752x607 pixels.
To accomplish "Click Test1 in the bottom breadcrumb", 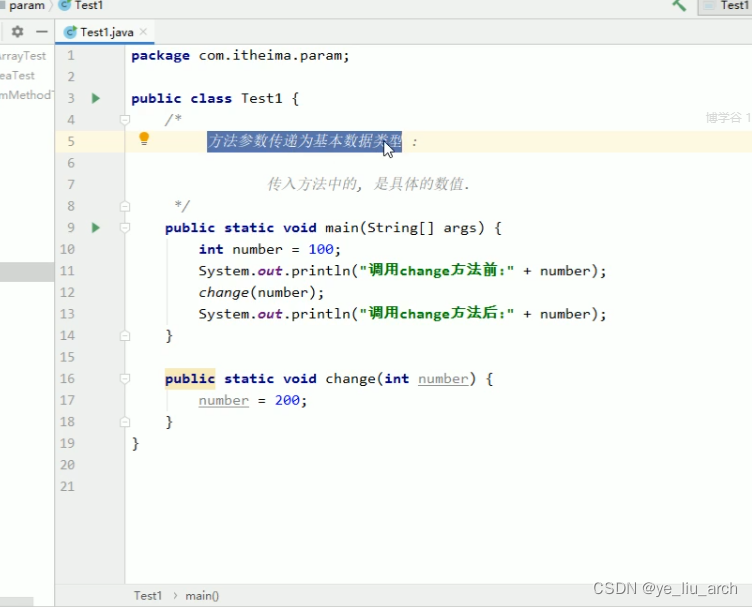I will coord(148,595).
